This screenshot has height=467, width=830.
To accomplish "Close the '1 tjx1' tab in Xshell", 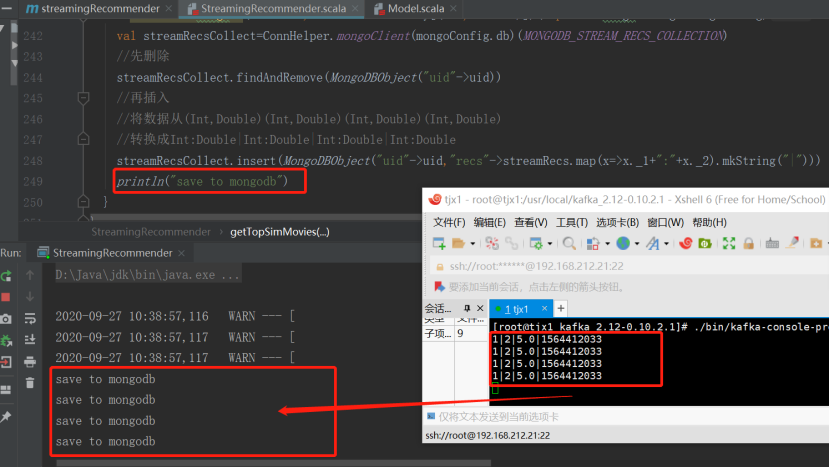I will (544, 308).
